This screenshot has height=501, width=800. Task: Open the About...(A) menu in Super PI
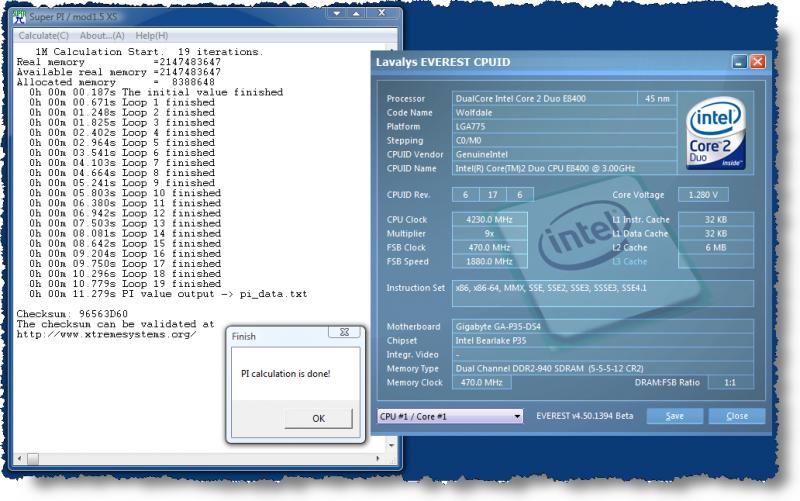tap(102, 36)
